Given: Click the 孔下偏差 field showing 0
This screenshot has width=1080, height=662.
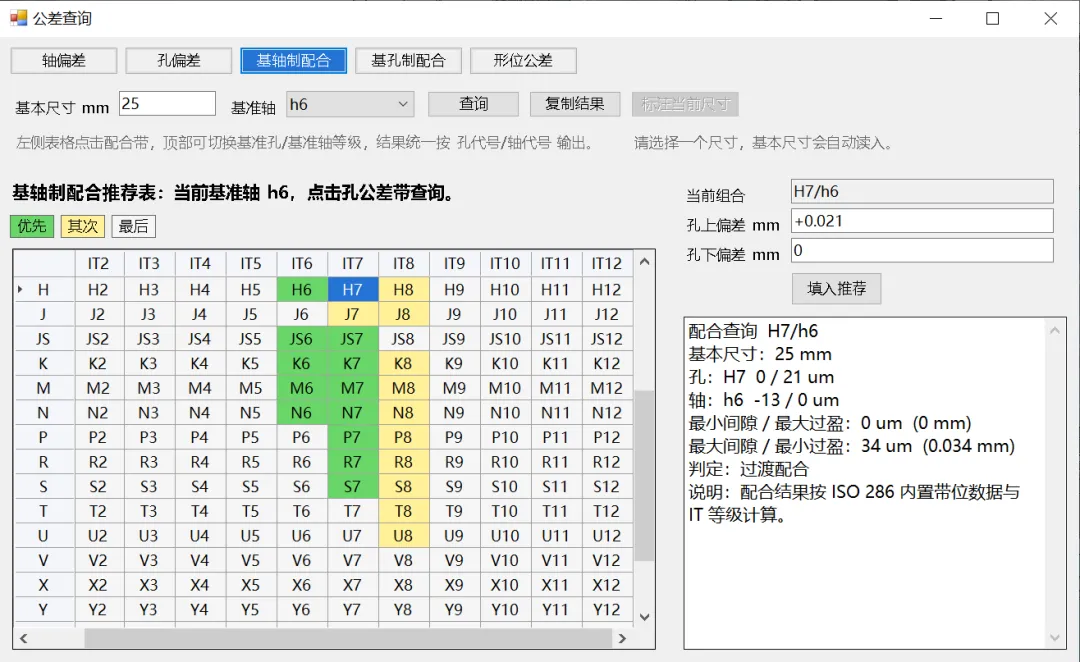Looking at the screenshot, I should point(922,251).
